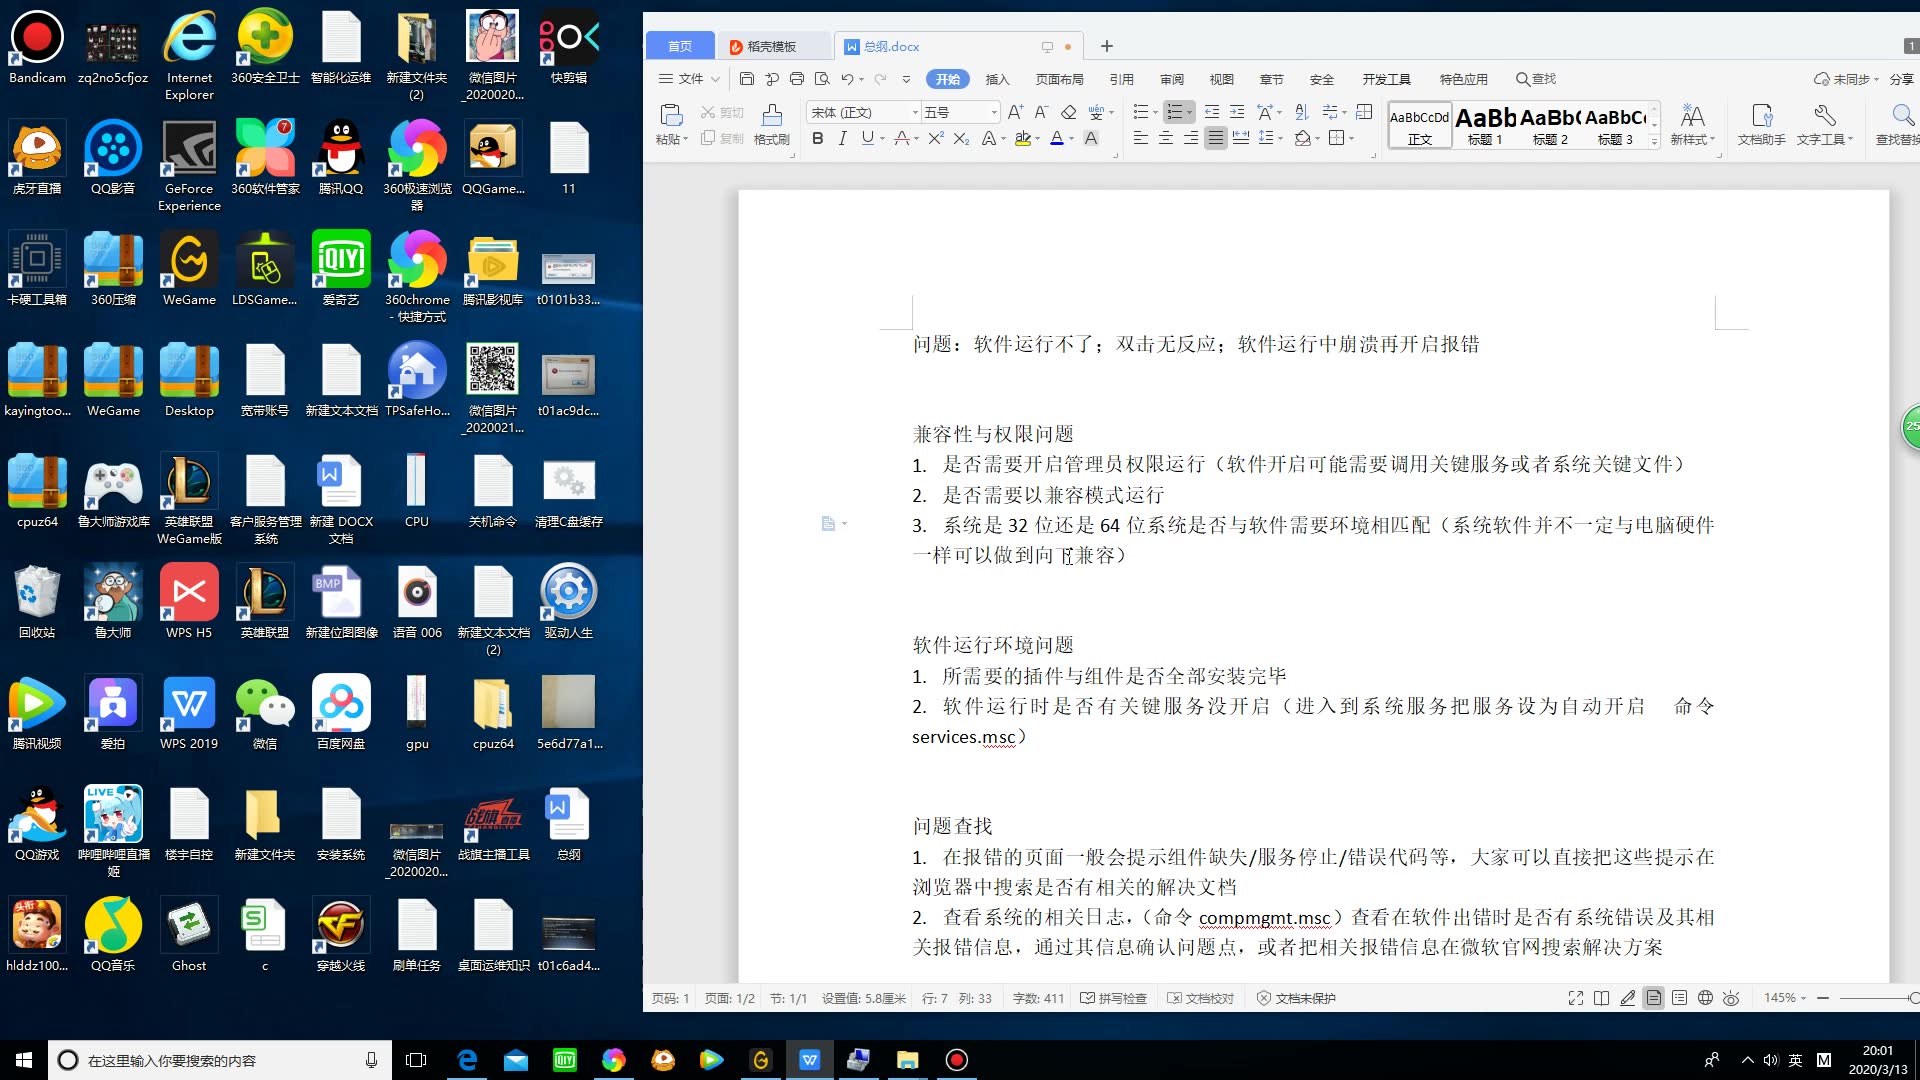Click the save document icon
This screenshot has width=1920, height=1080.
point(747,79)
